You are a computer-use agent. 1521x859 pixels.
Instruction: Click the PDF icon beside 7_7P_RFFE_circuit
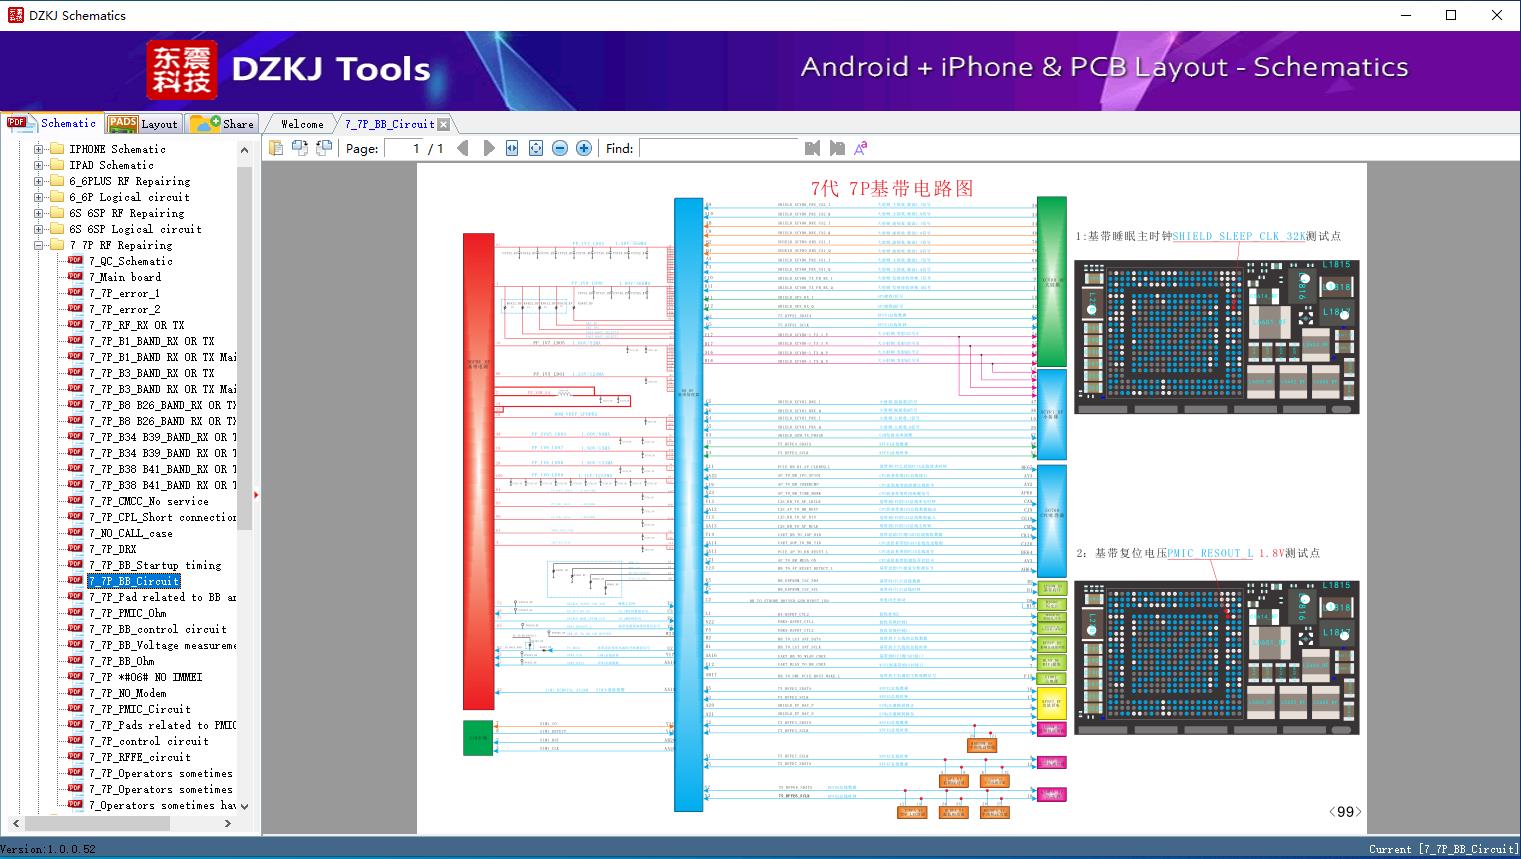[x=75, y=757]
